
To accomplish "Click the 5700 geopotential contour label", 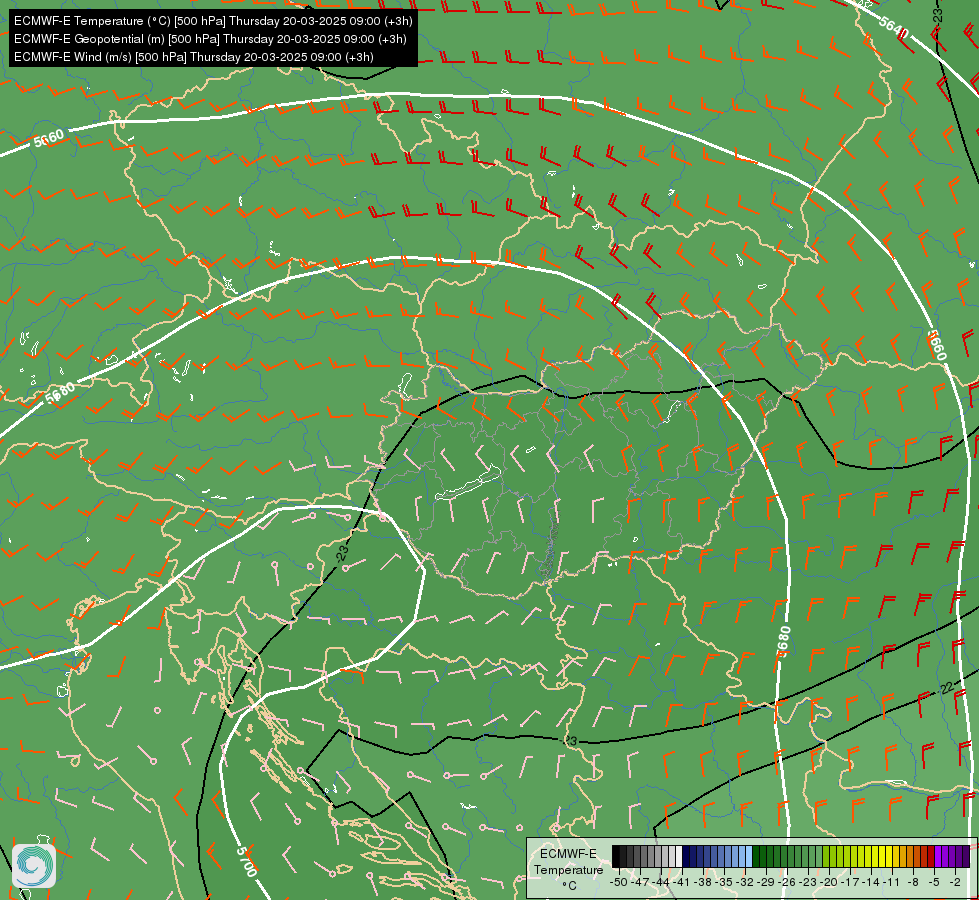I will tap(247, 861).
